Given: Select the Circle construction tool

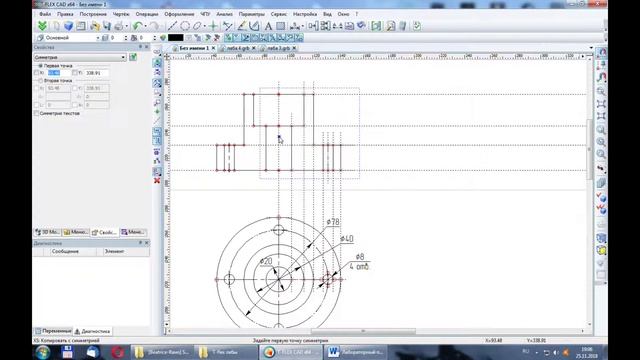Looking at the screenshot, I should tap(185, 26).
